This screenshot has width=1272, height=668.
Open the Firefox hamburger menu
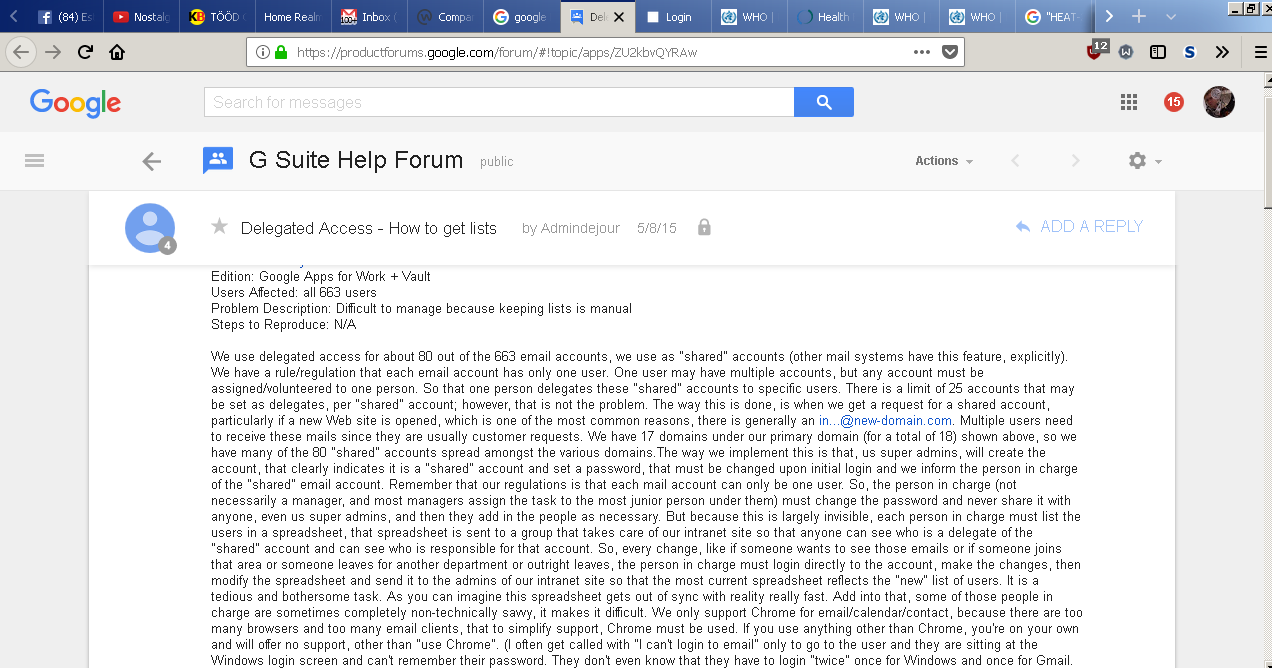pyautogui.click(x=1260, y=52)
